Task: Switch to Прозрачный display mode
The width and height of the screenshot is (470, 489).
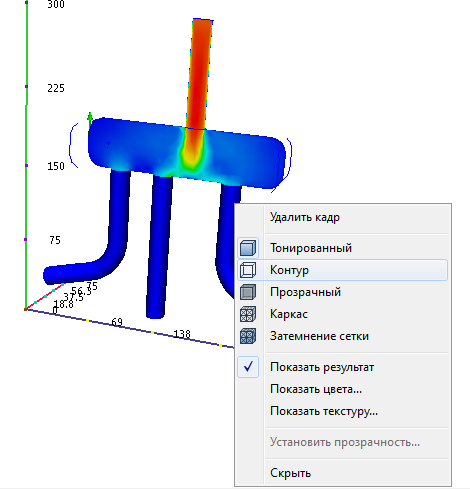Action: click(305, 292)
